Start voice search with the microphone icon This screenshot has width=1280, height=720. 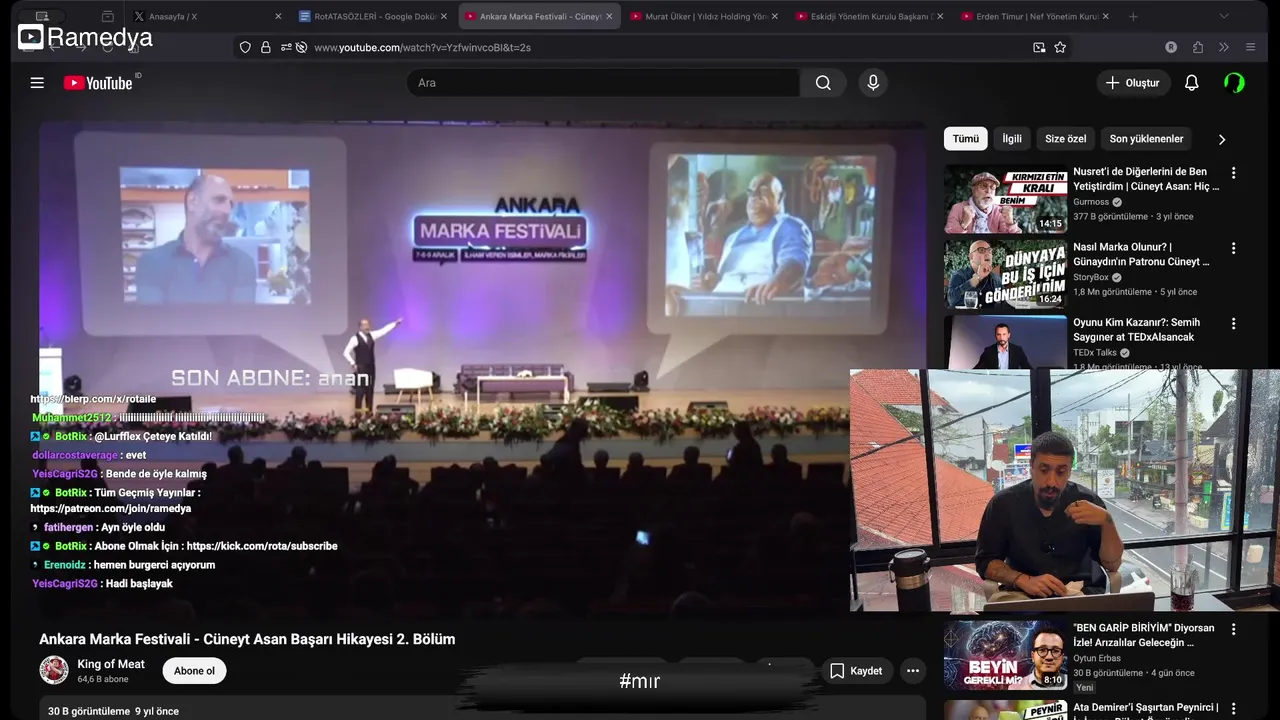pos(873,83)
